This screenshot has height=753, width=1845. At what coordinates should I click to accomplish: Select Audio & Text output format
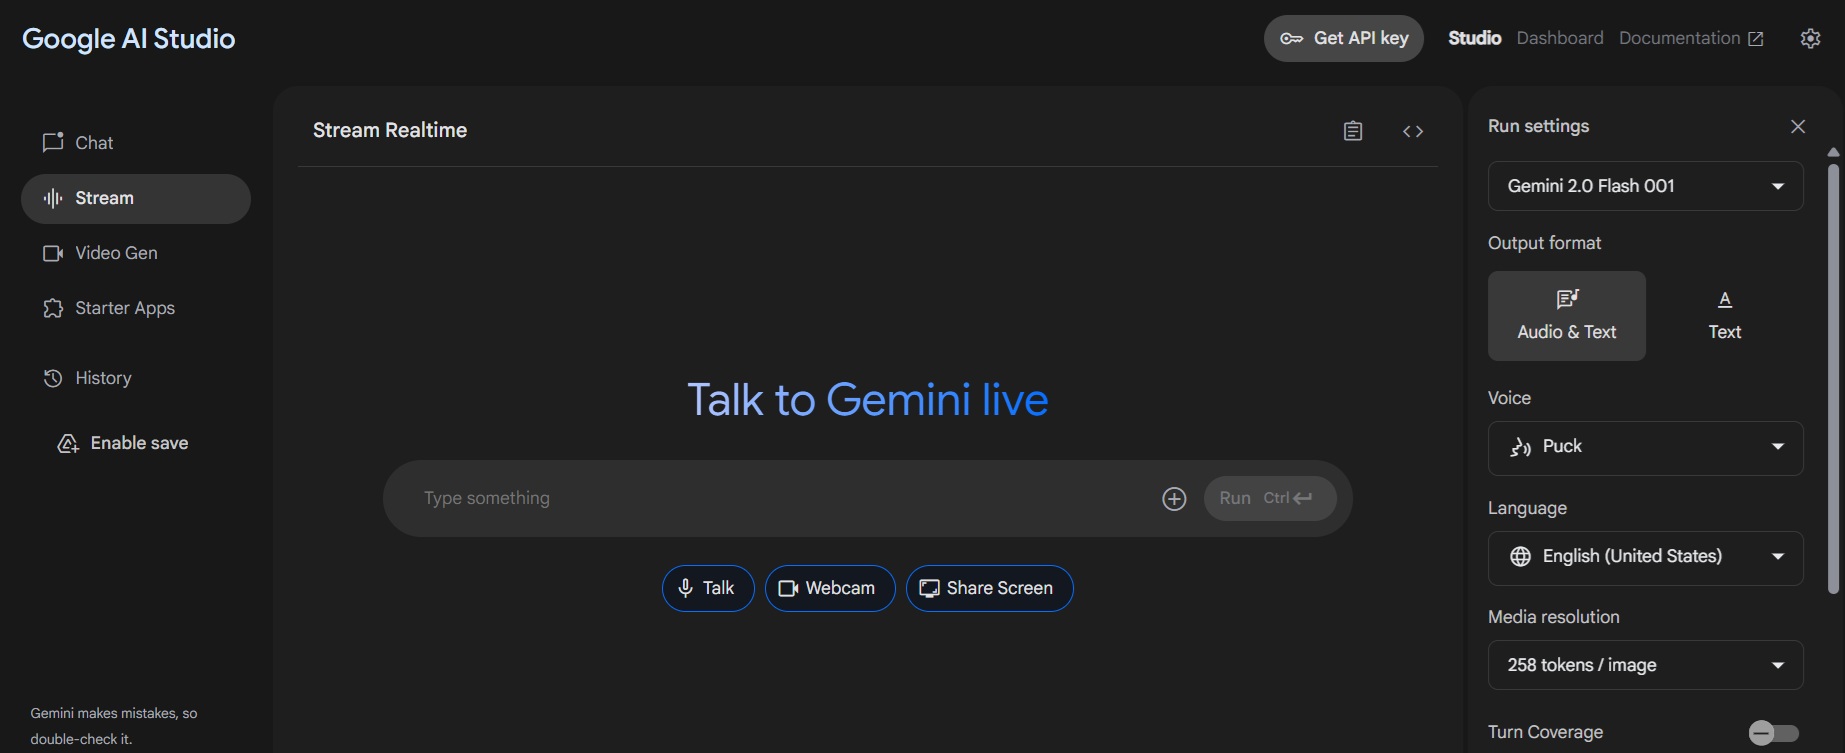point(1567,316)
